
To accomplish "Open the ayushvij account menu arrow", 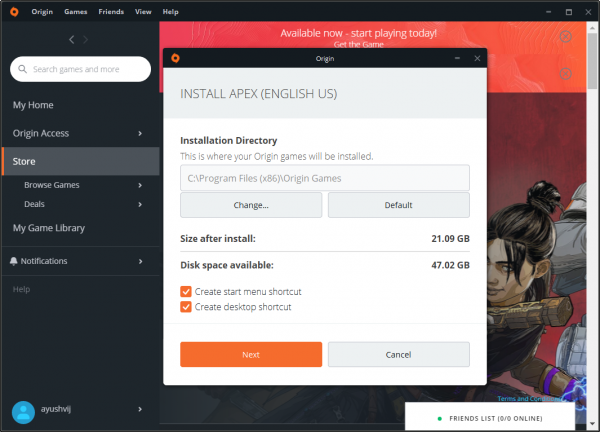I will coord(140,409).
